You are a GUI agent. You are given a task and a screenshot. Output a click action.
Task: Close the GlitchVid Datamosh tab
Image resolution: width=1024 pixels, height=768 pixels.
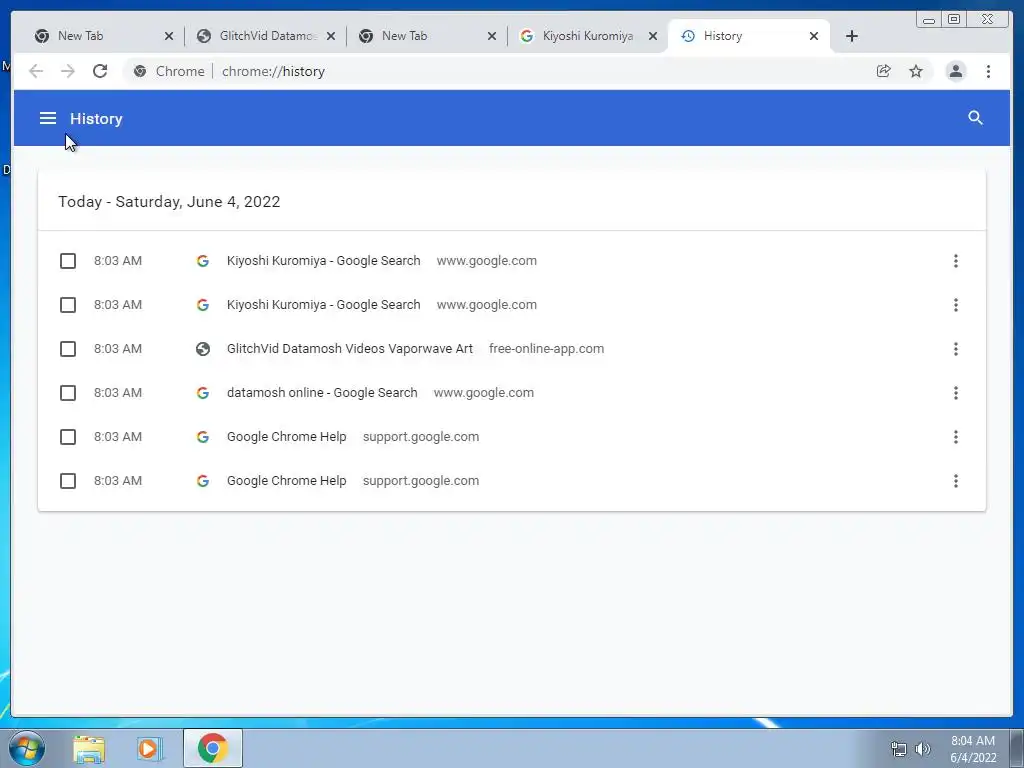[330, 36]
